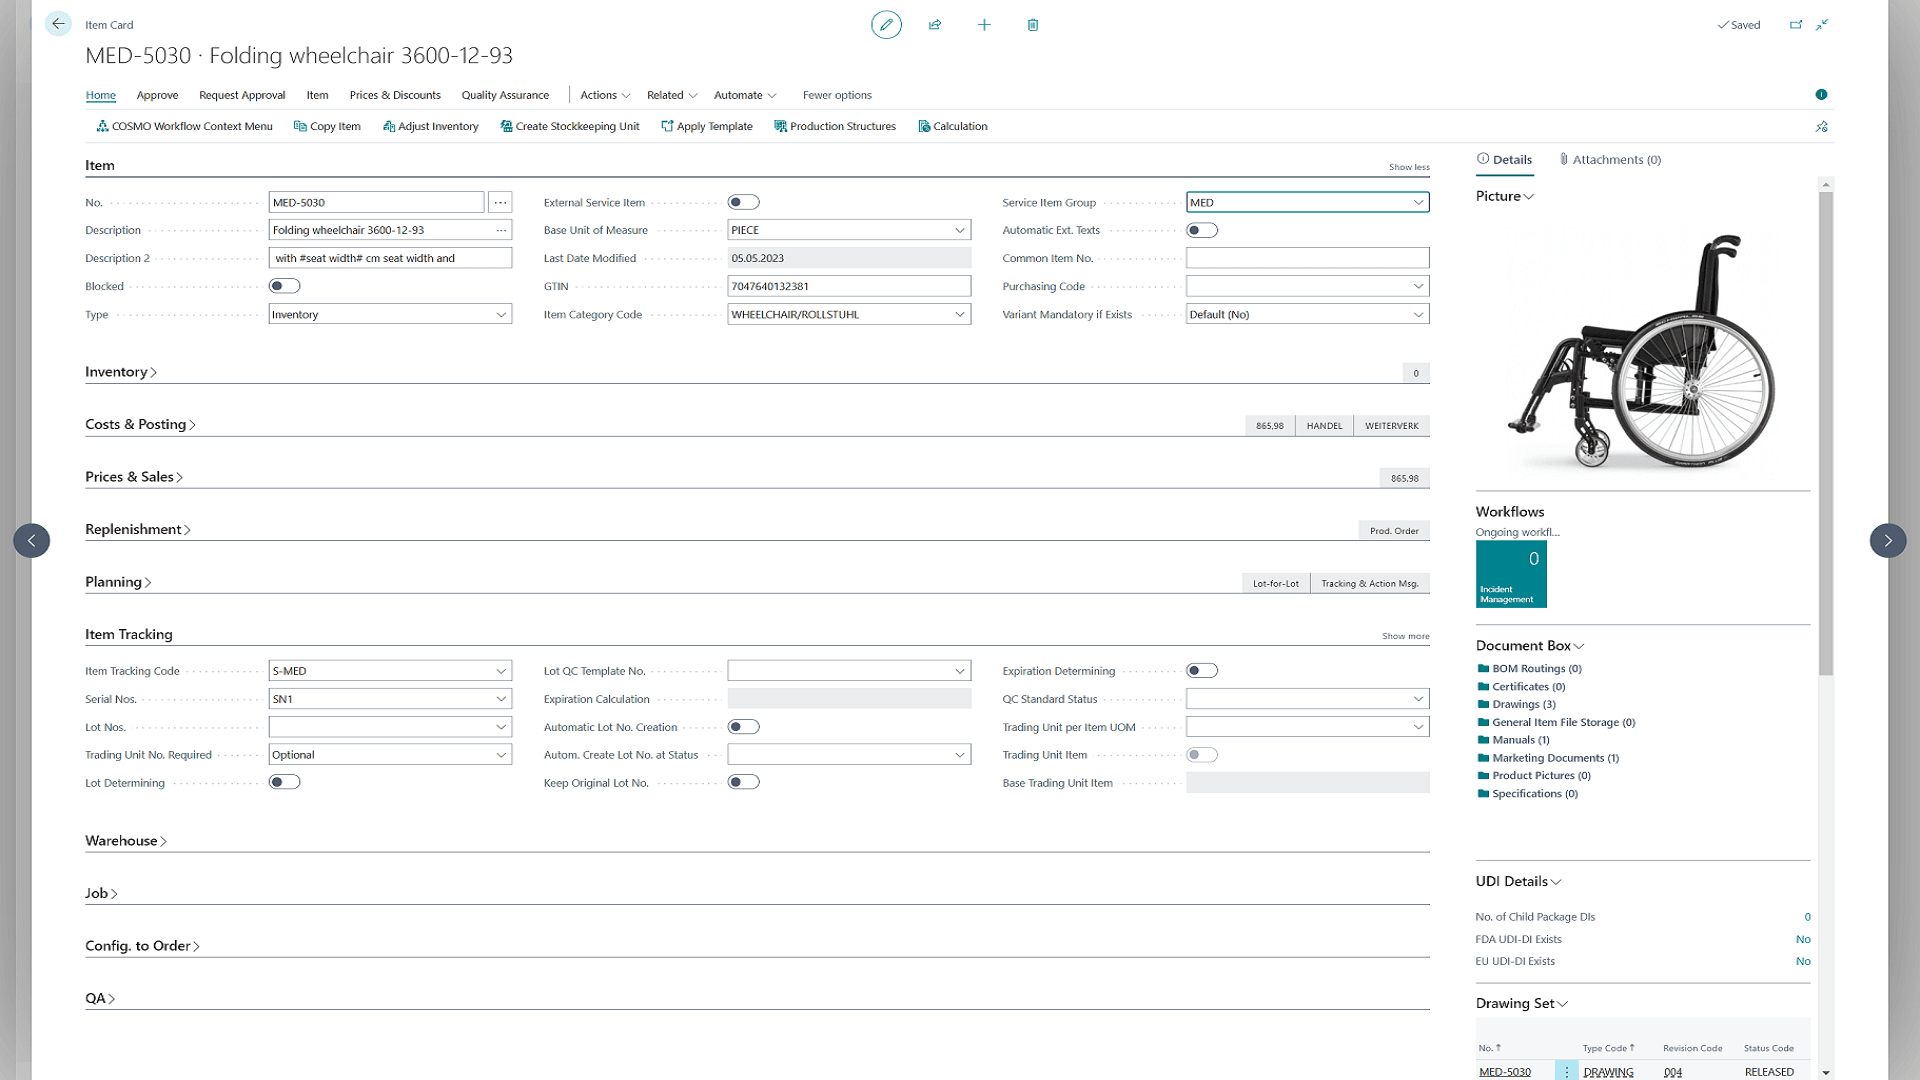
Task: Open Type dropdown showing Inventory
Action: [501, 314]
